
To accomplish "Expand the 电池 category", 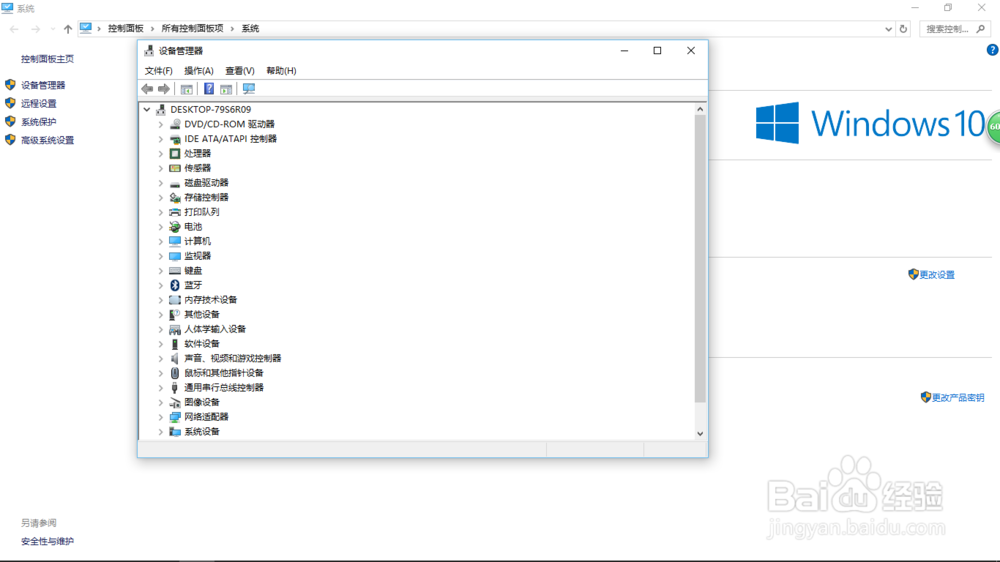I will [x=161, y=227].
